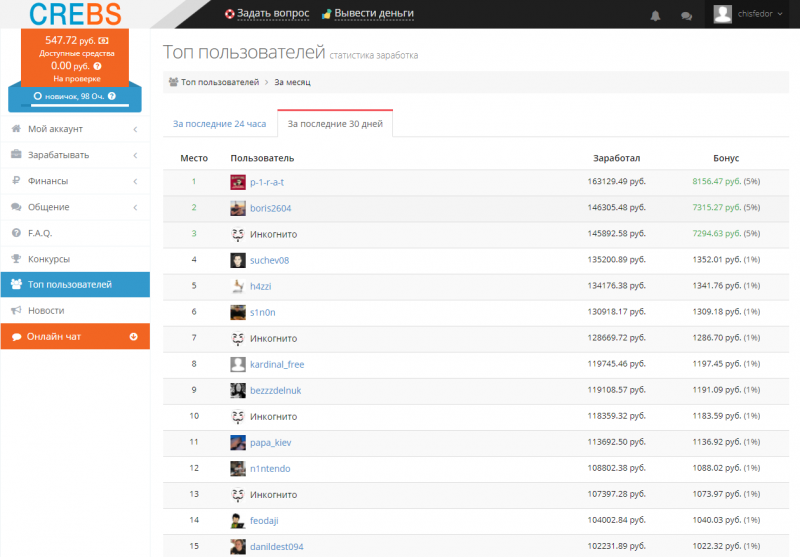Screen dimensions: 800x557
Task: Open the F.A.Q. sidebar item
Action: 75,233
